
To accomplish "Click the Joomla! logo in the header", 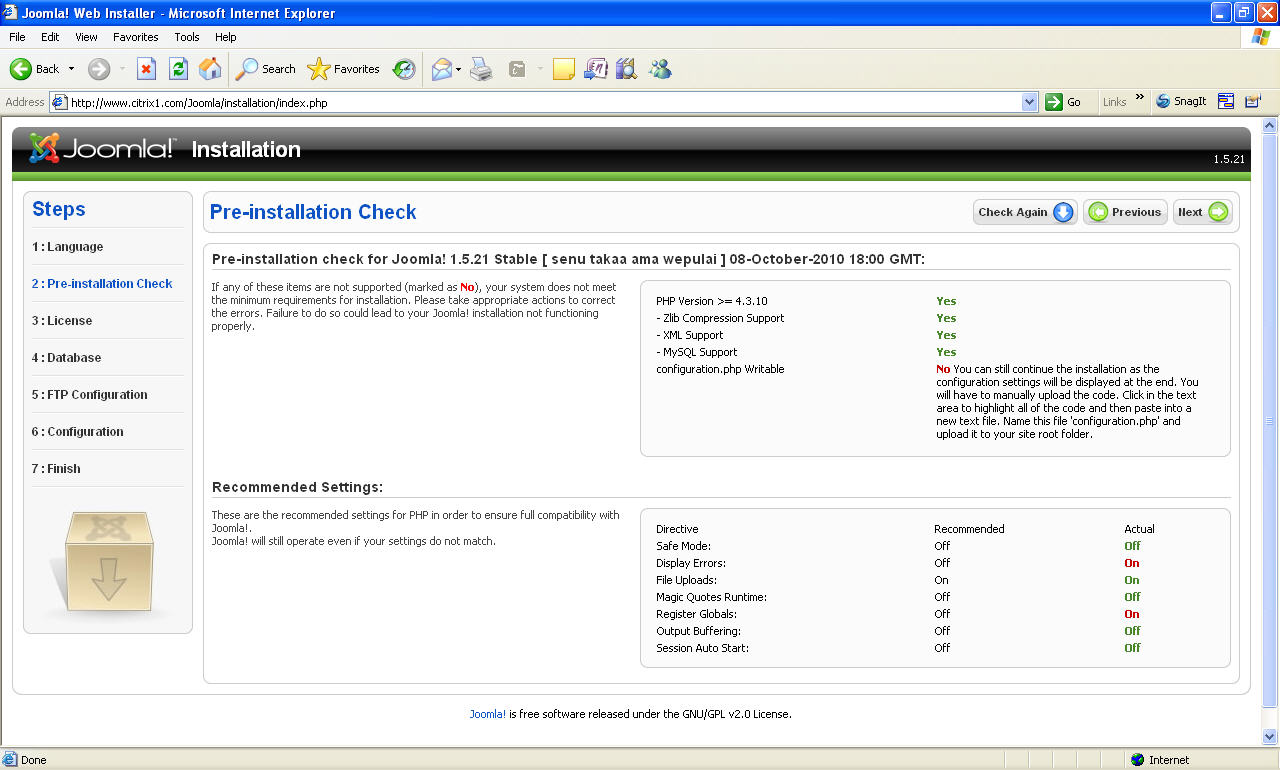I will [102, 149].
